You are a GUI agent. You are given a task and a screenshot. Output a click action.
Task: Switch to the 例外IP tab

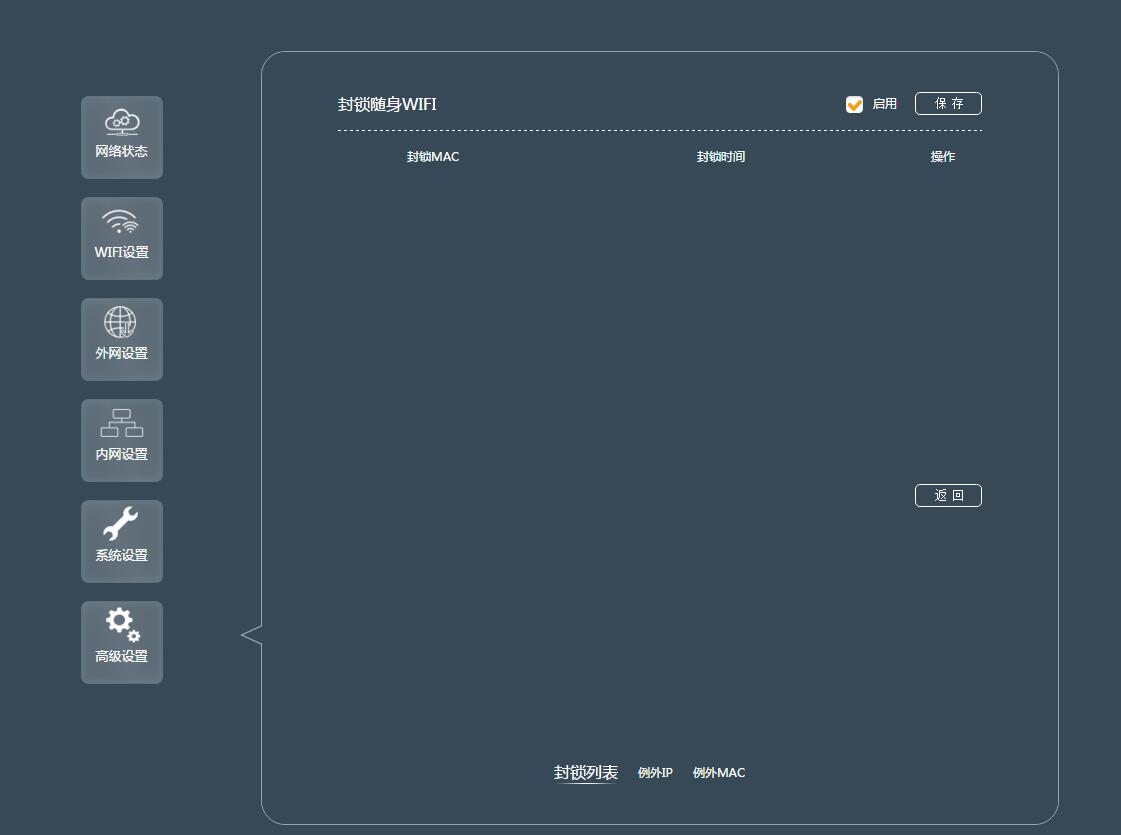tap(655, 773)
